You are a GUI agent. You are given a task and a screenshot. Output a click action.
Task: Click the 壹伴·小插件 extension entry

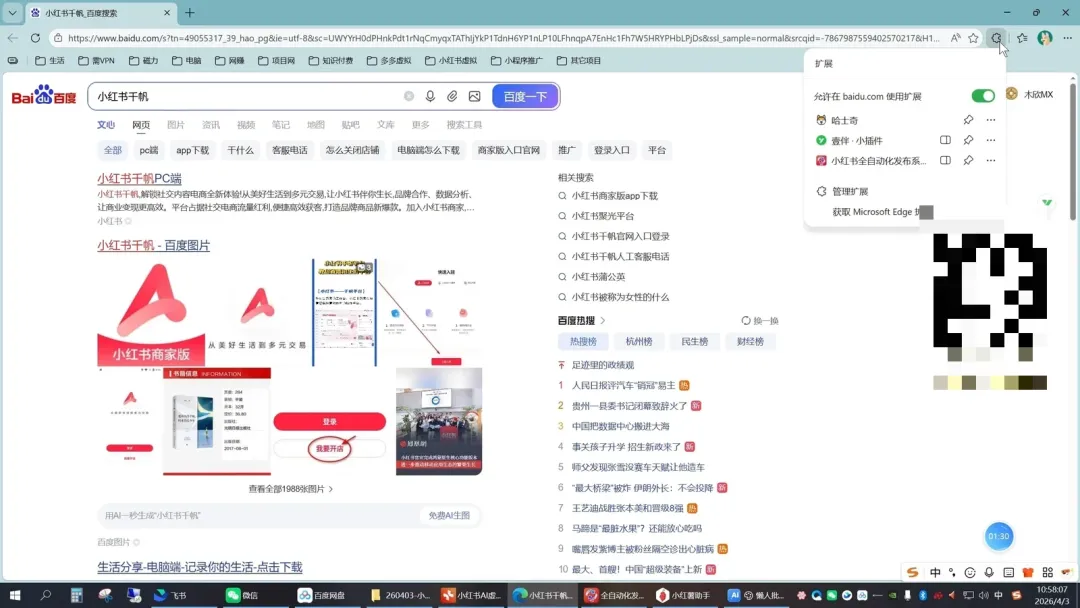tap(856, 140)
